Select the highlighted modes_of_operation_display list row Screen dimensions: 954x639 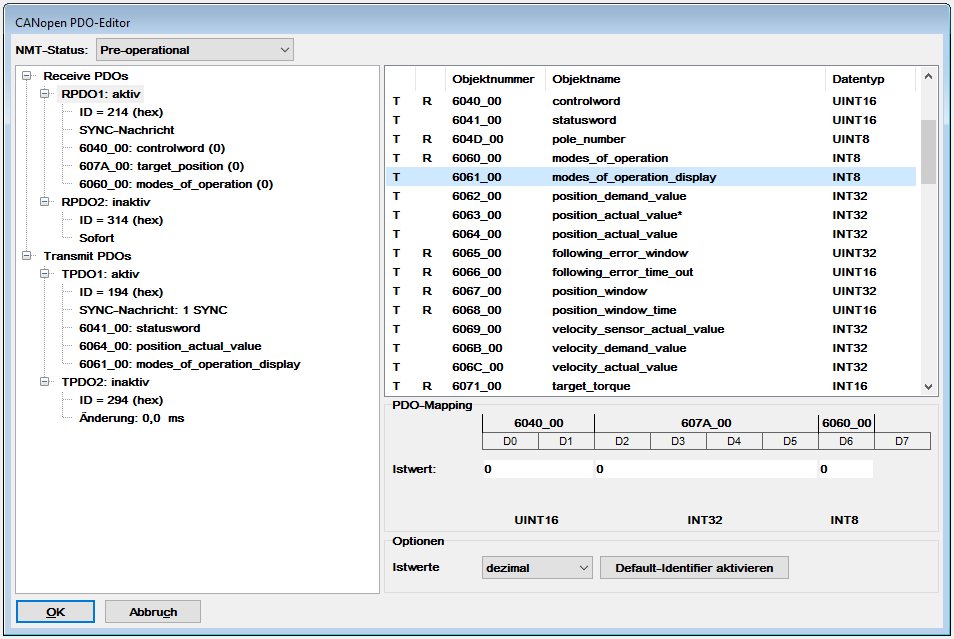point(651,177)
